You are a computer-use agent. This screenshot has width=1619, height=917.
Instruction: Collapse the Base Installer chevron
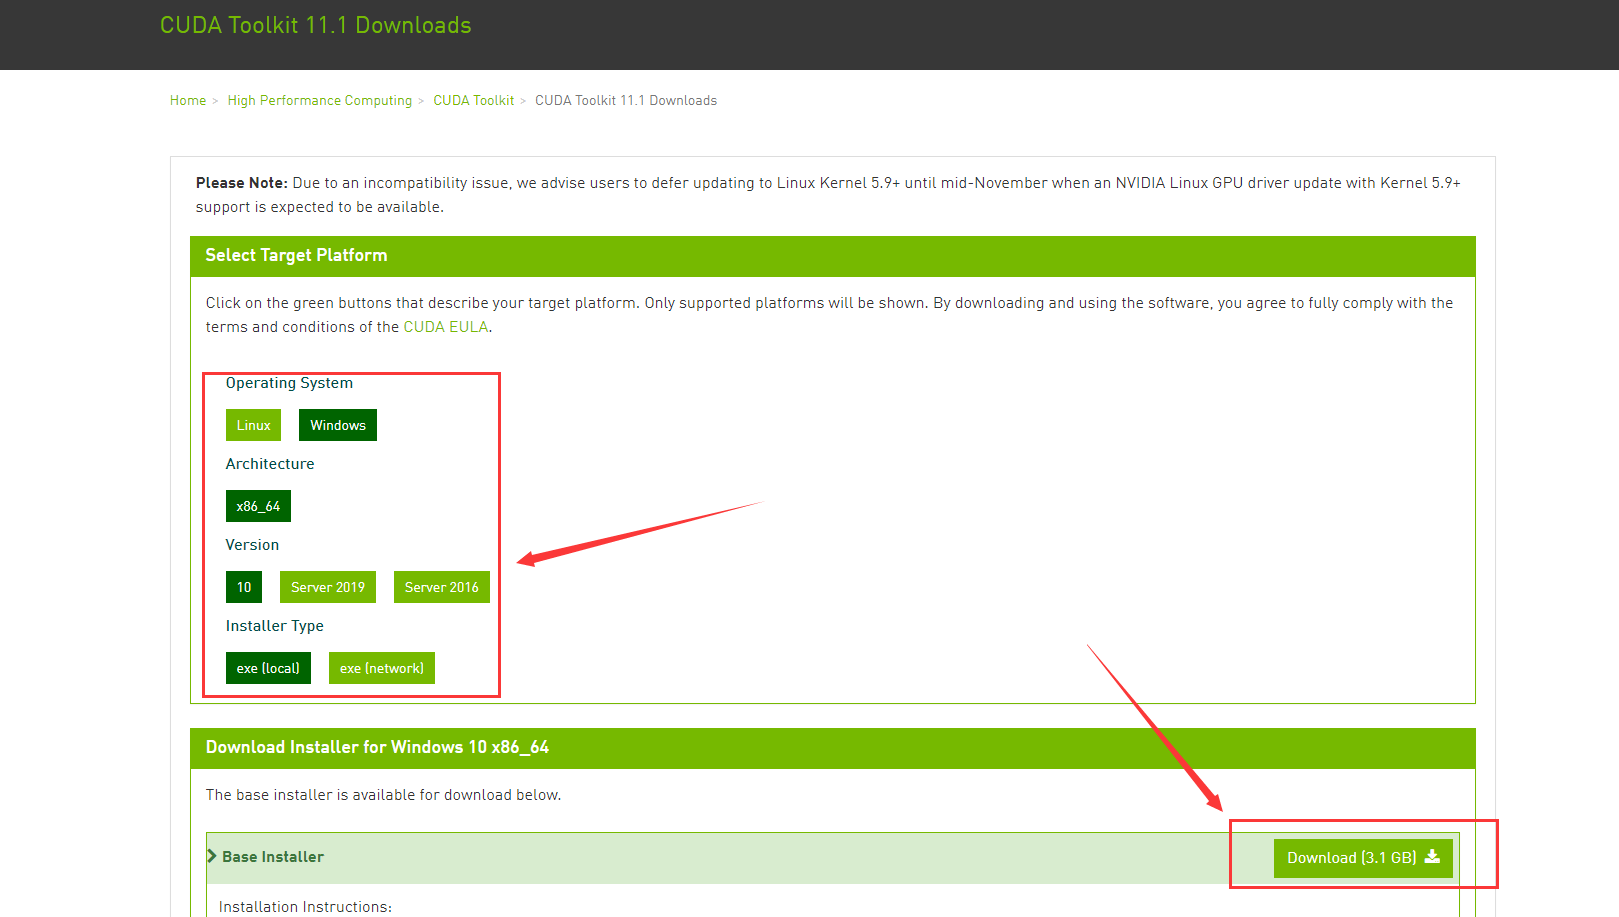[x=212, y=856]
